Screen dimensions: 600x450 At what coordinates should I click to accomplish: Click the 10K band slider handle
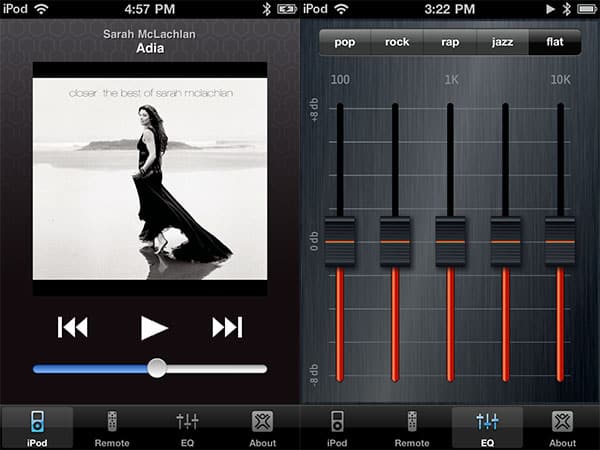(x=560, y=241)
